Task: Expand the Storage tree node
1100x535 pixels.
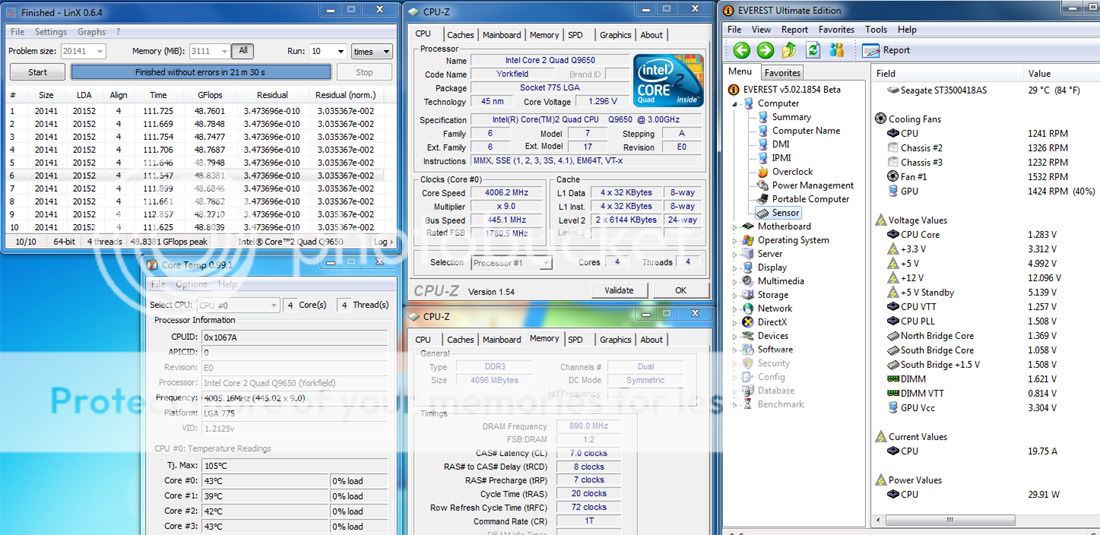Action: click(735, 295)
